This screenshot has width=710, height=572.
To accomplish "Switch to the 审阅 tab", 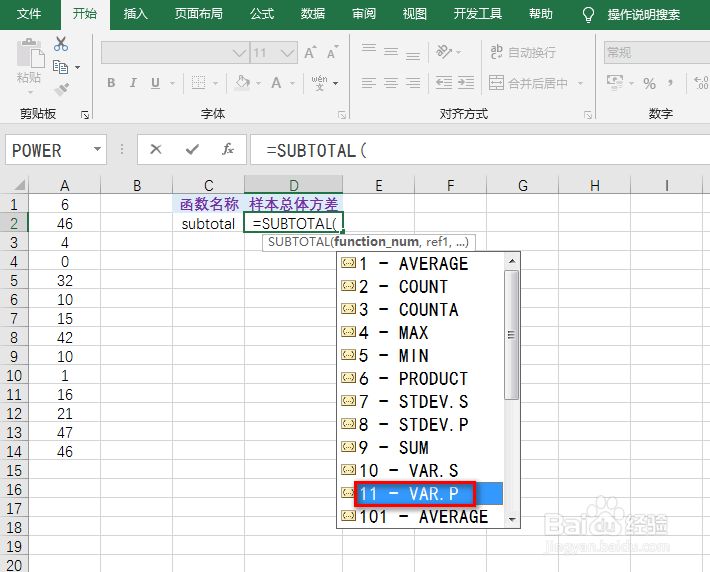I will click(x=364, y=14).
